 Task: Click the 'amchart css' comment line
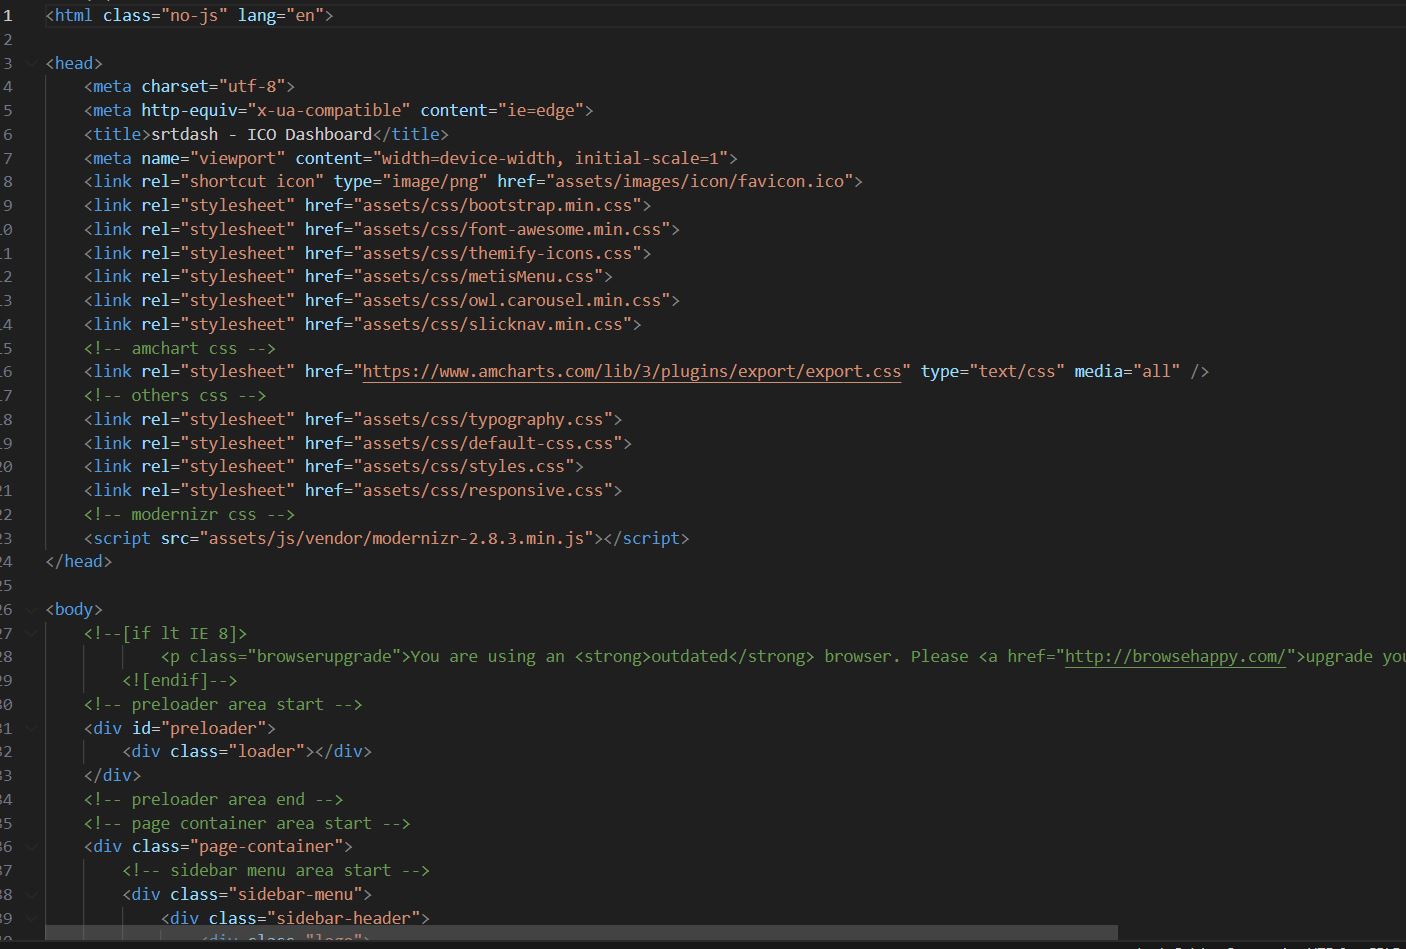180,348
